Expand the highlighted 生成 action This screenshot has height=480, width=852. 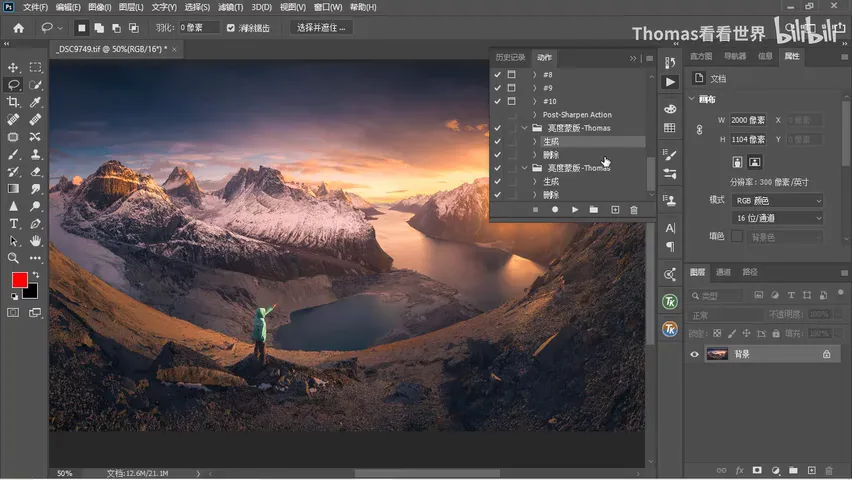pyautogui.click(x=534, y=141)
